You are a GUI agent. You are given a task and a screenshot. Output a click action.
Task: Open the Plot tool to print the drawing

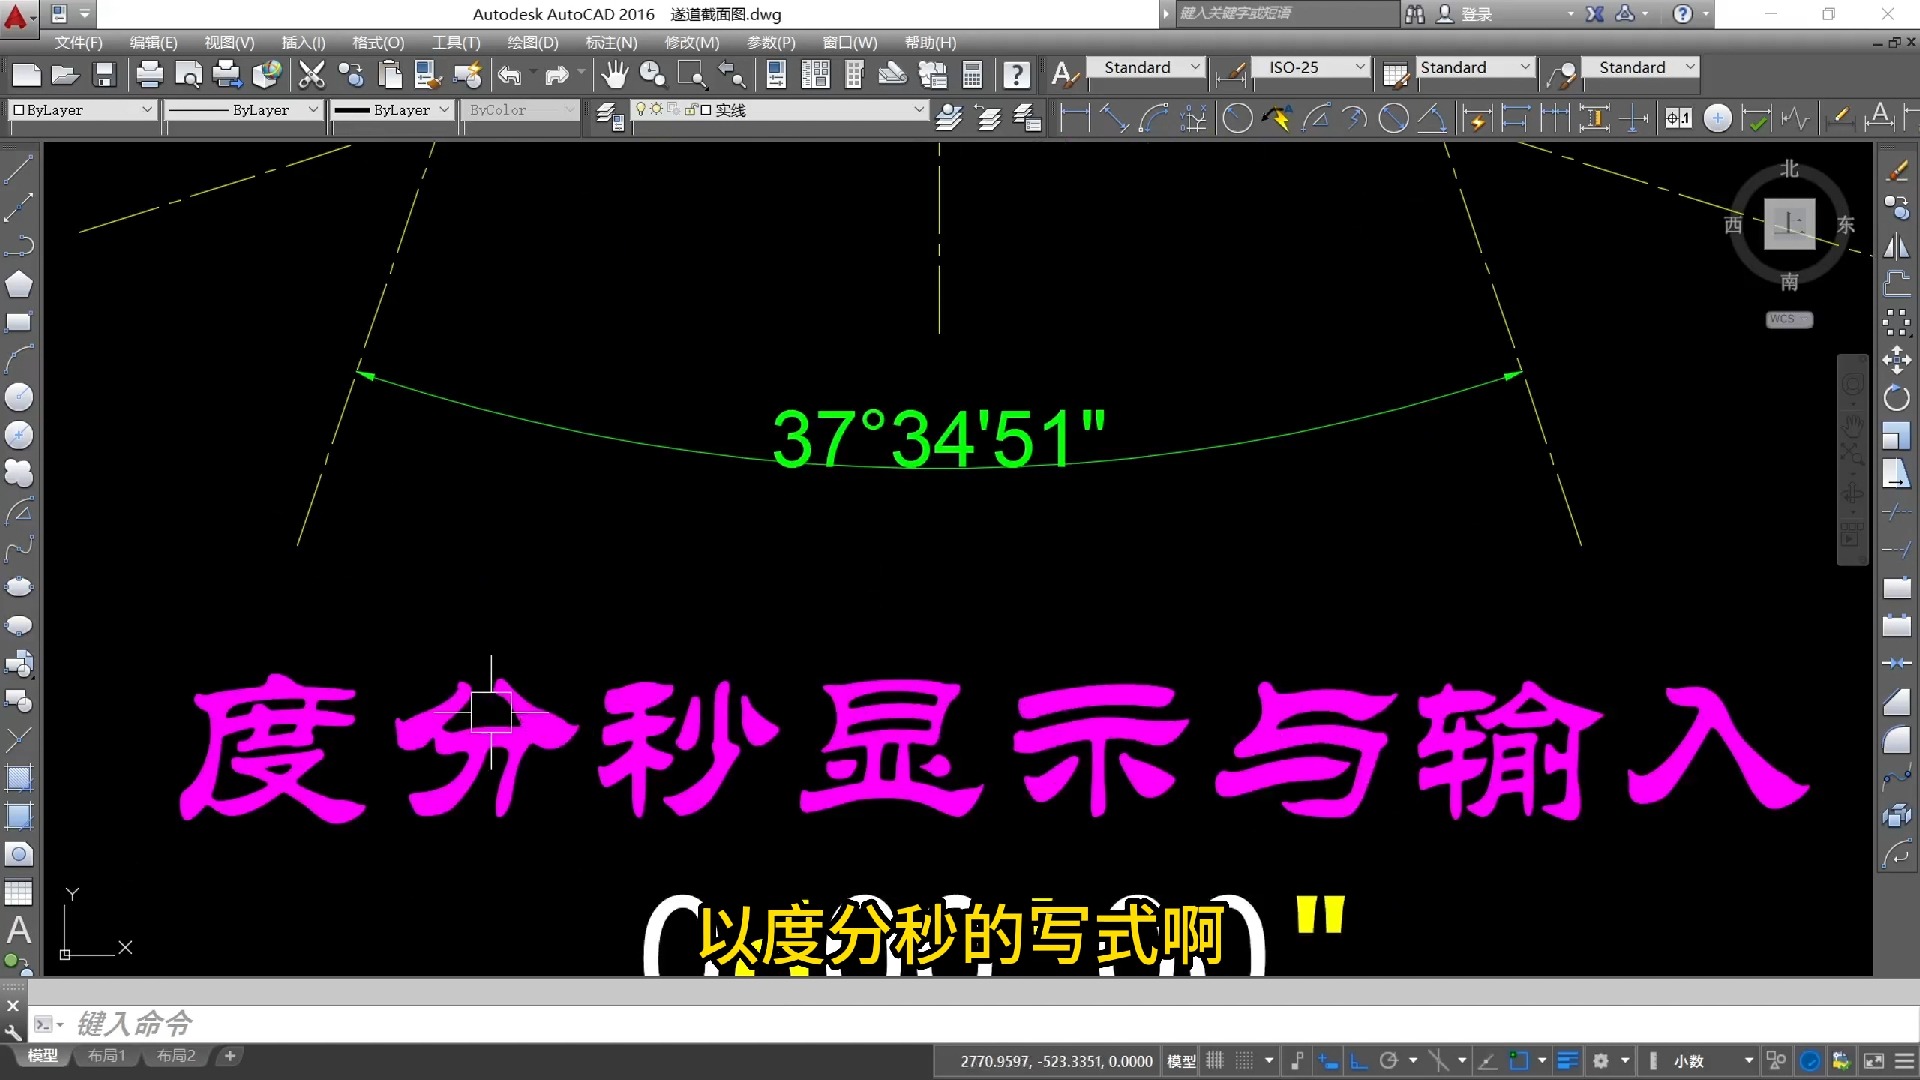tap(149, 75)
